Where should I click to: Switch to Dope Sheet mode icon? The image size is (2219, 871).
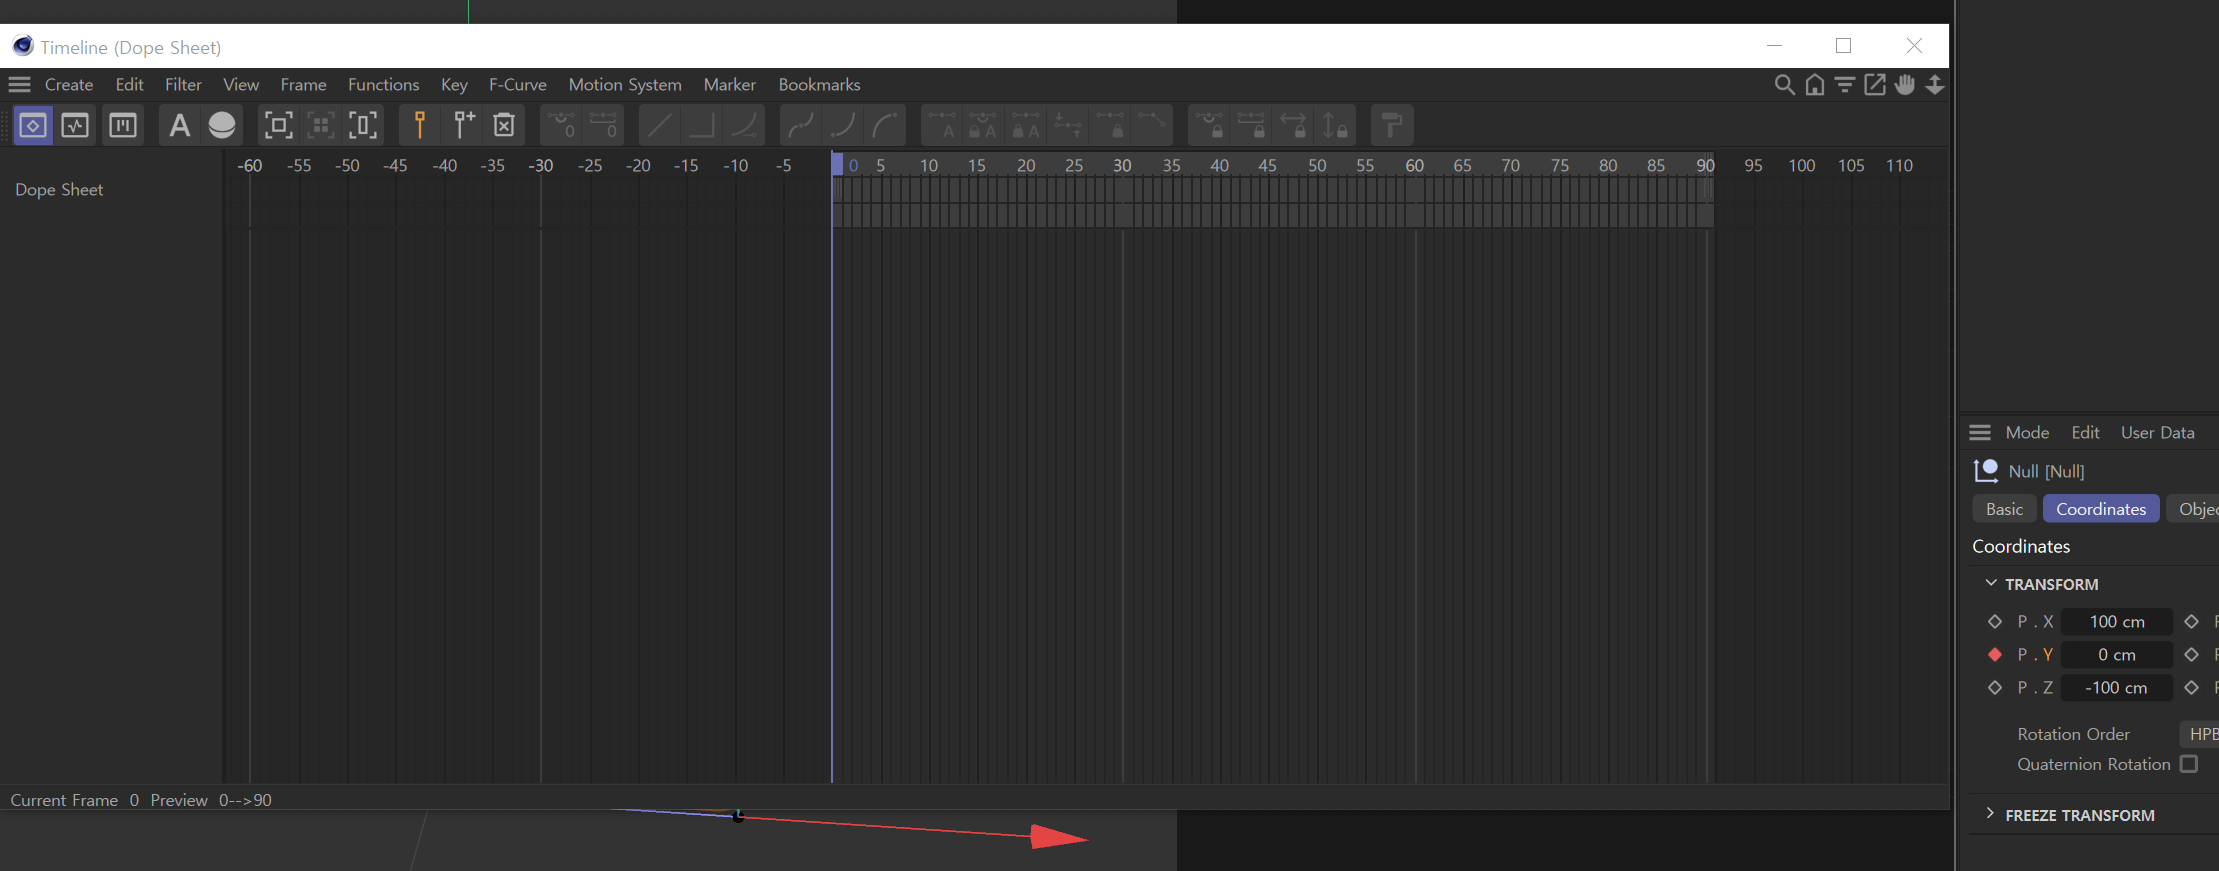[33, 126]
